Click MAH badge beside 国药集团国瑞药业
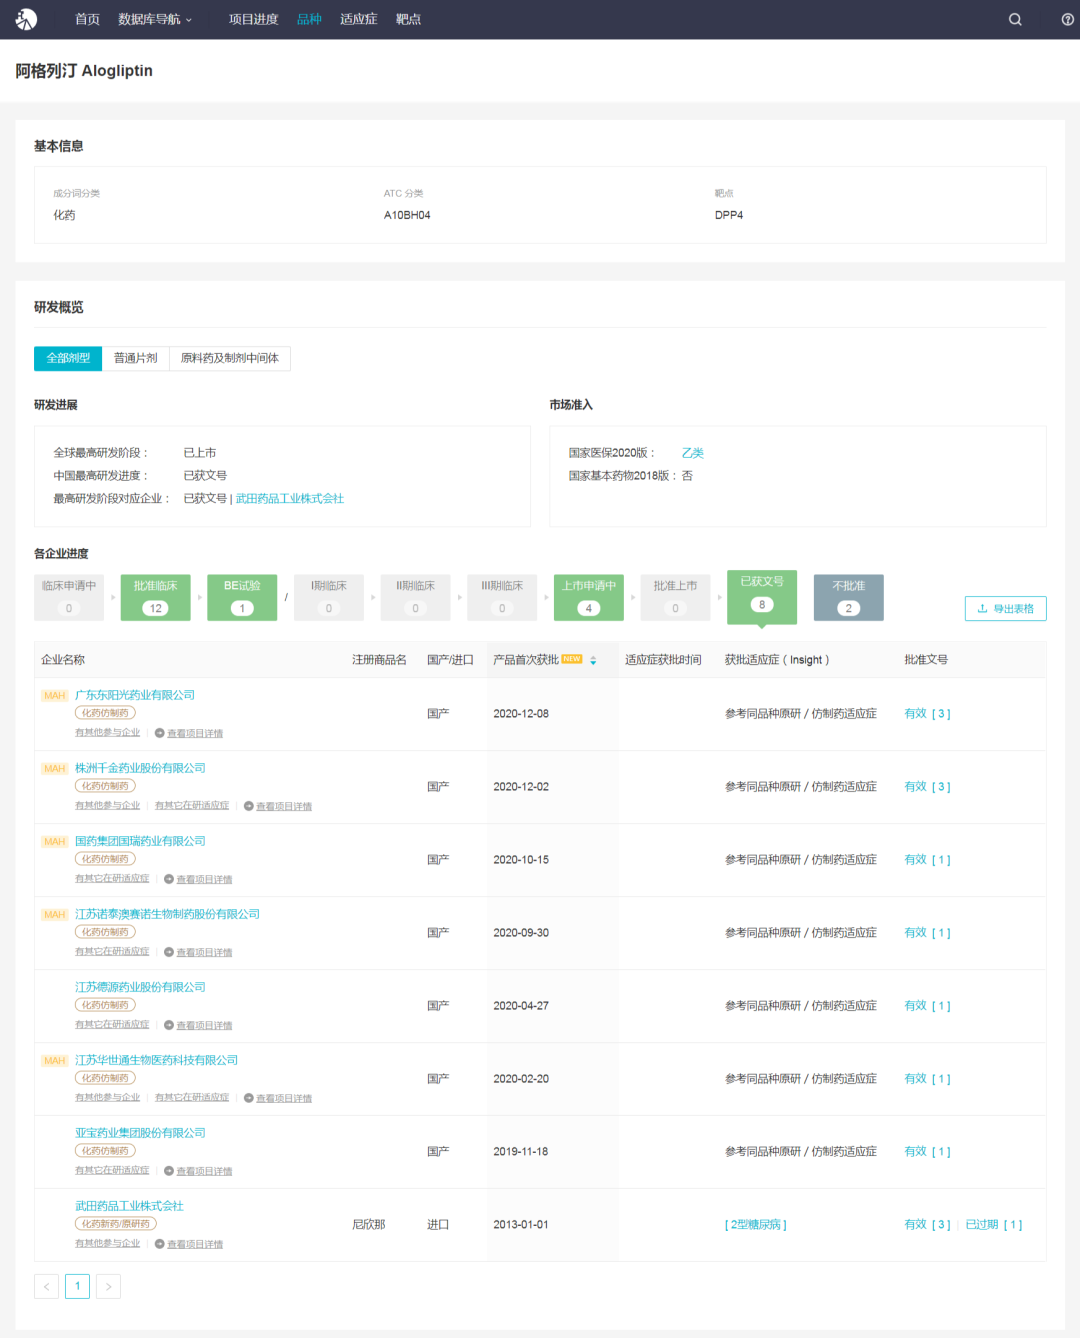Image resolution: width=1080 pixels, height=1338 pixels. [54, 841]
